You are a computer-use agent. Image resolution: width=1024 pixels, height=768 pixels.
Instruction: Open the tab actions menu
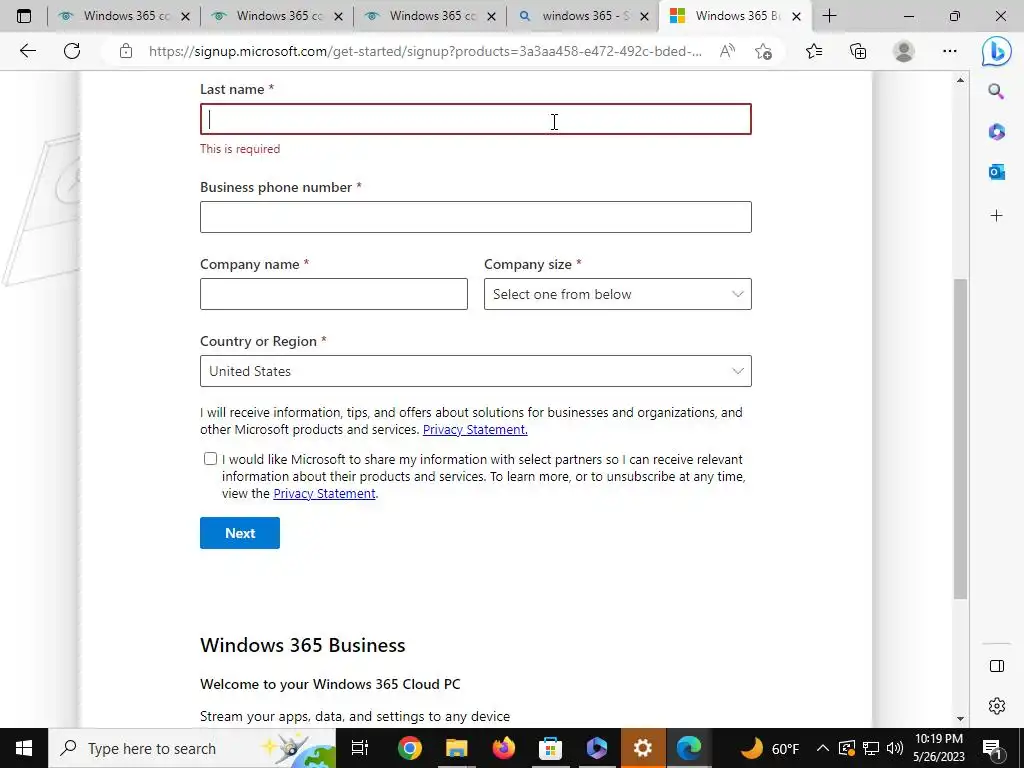click(x=24, y=16)
